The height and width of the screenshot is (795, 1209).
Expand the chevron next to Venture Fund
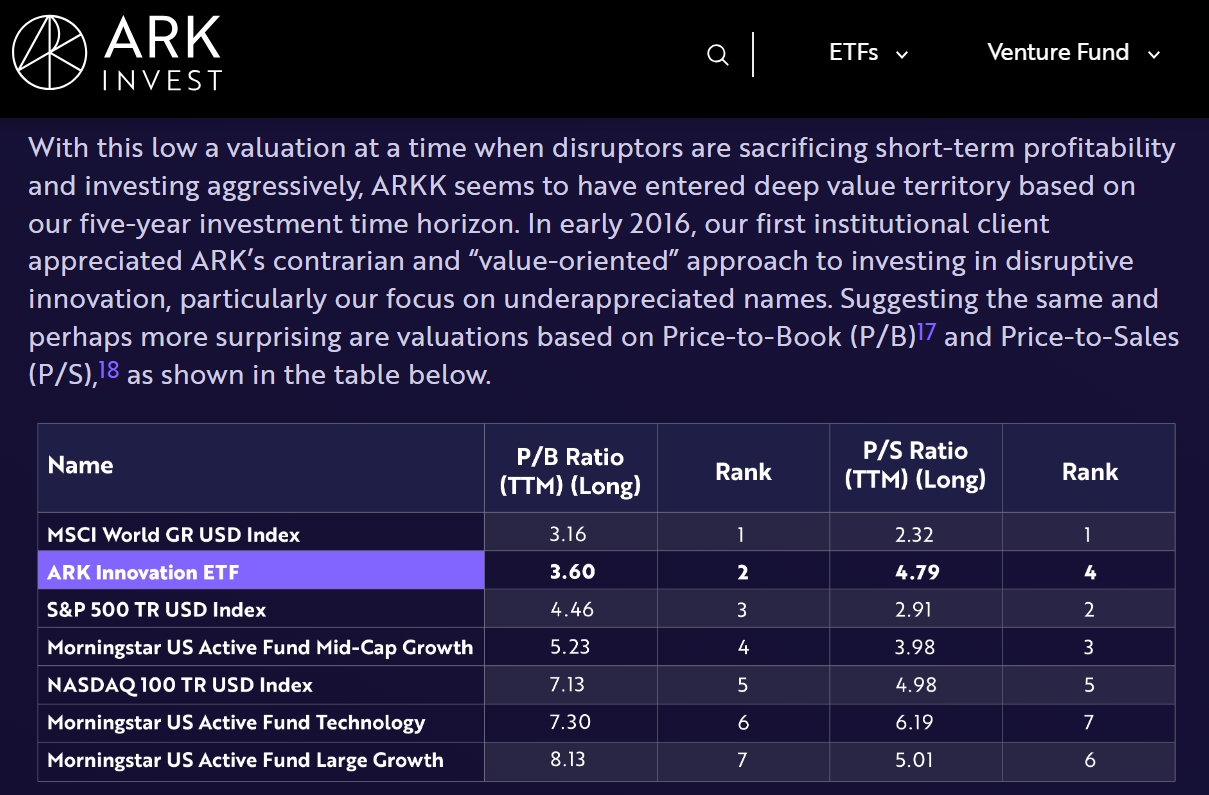click(1154, 55)
